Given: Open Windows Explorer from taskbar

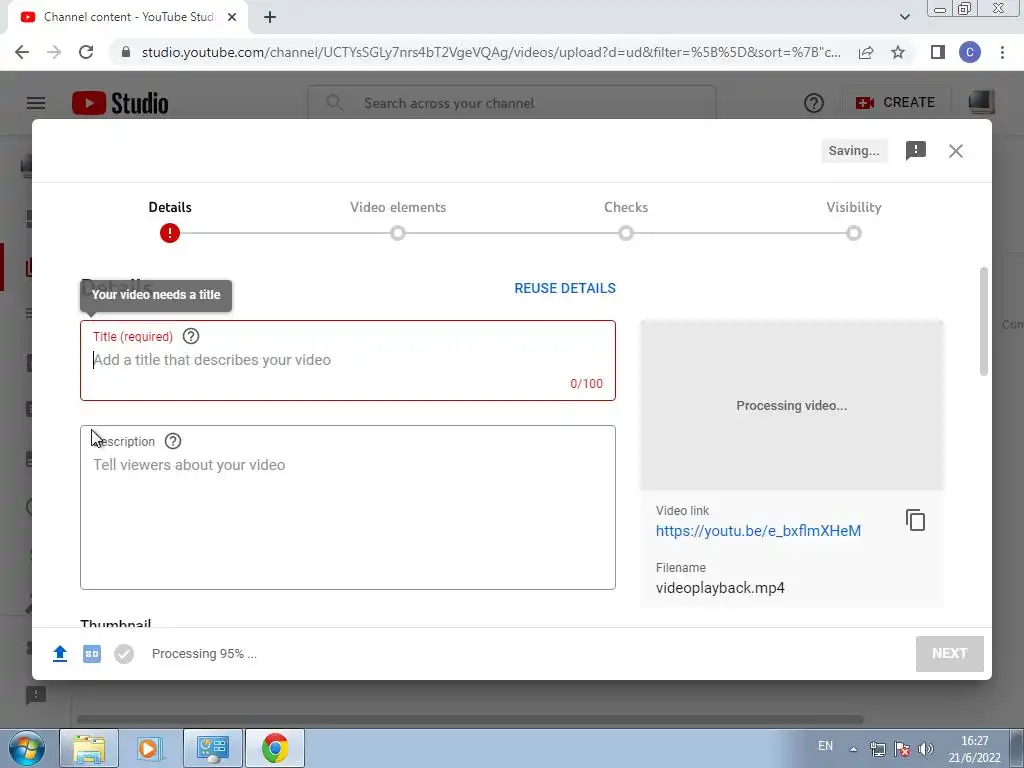Looking at the screenshot, I should 89,748.
